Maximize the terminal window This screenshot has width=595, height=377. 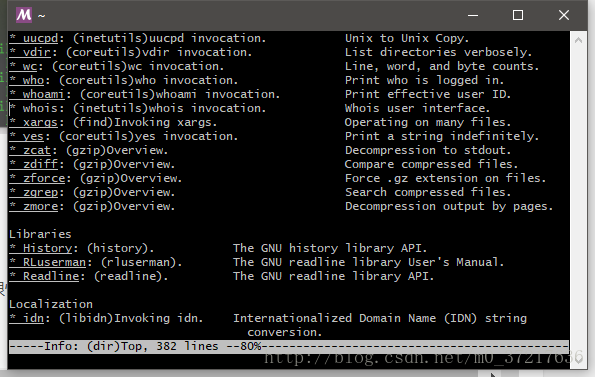click(x=518, y=15)
